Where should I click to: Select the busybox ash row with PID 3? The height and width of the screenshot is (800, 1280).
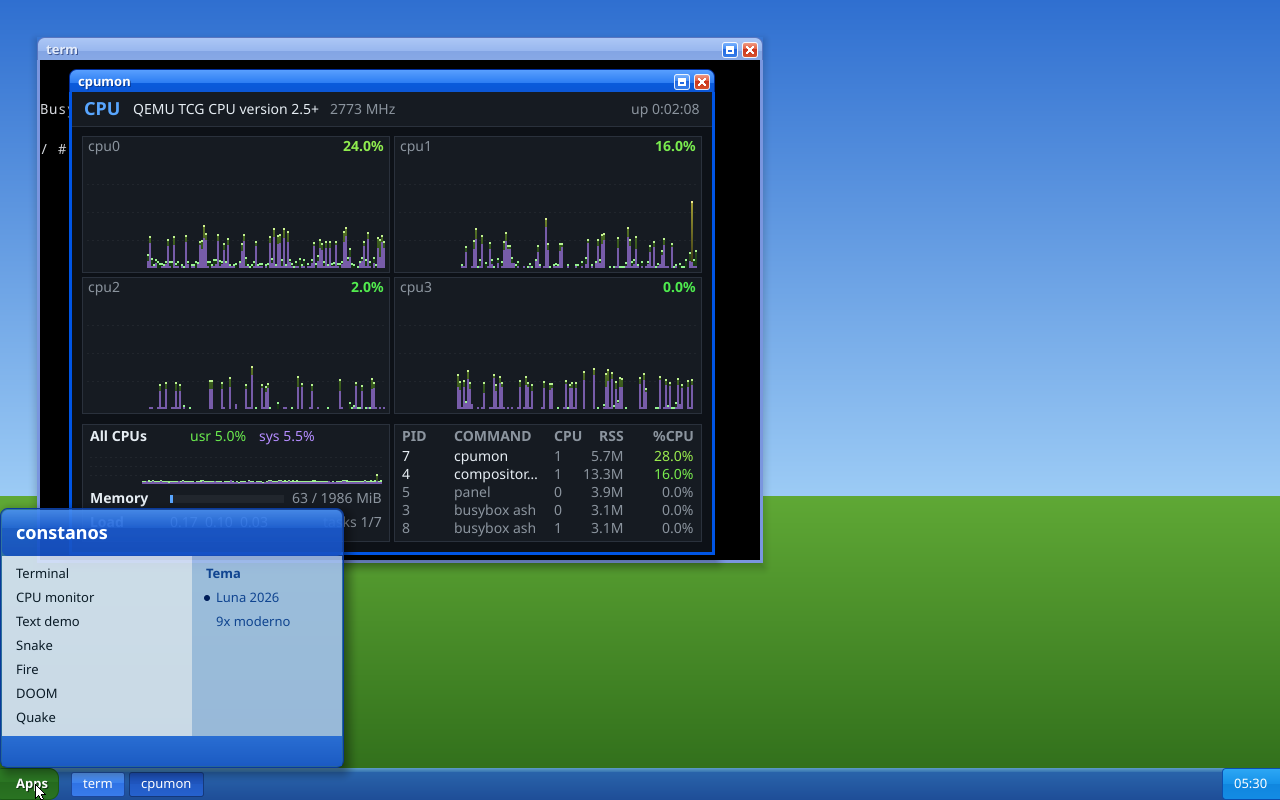coord(548,510)
